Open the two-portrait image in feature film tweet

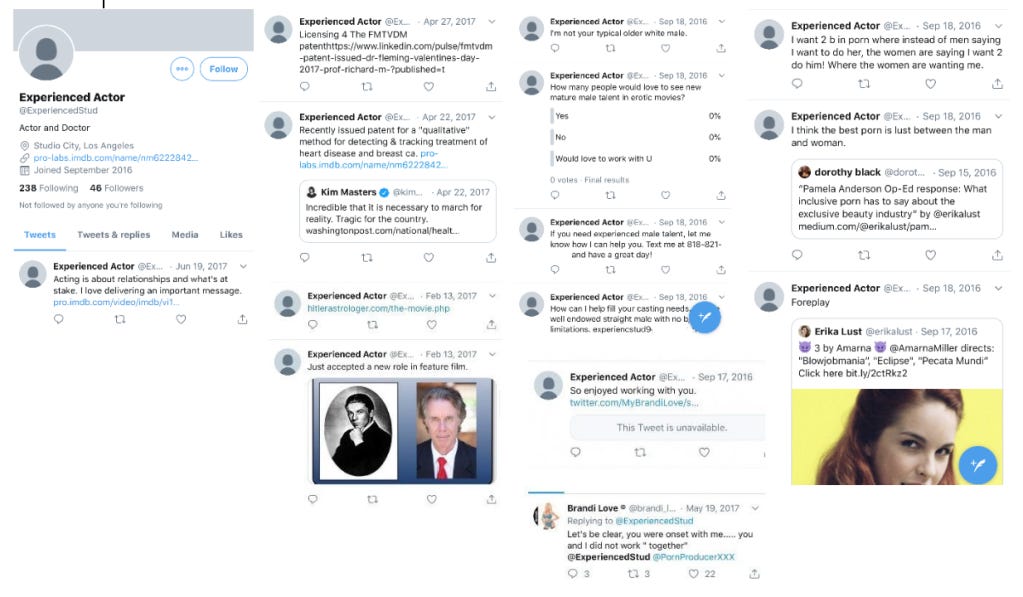[x=403, y=431]
